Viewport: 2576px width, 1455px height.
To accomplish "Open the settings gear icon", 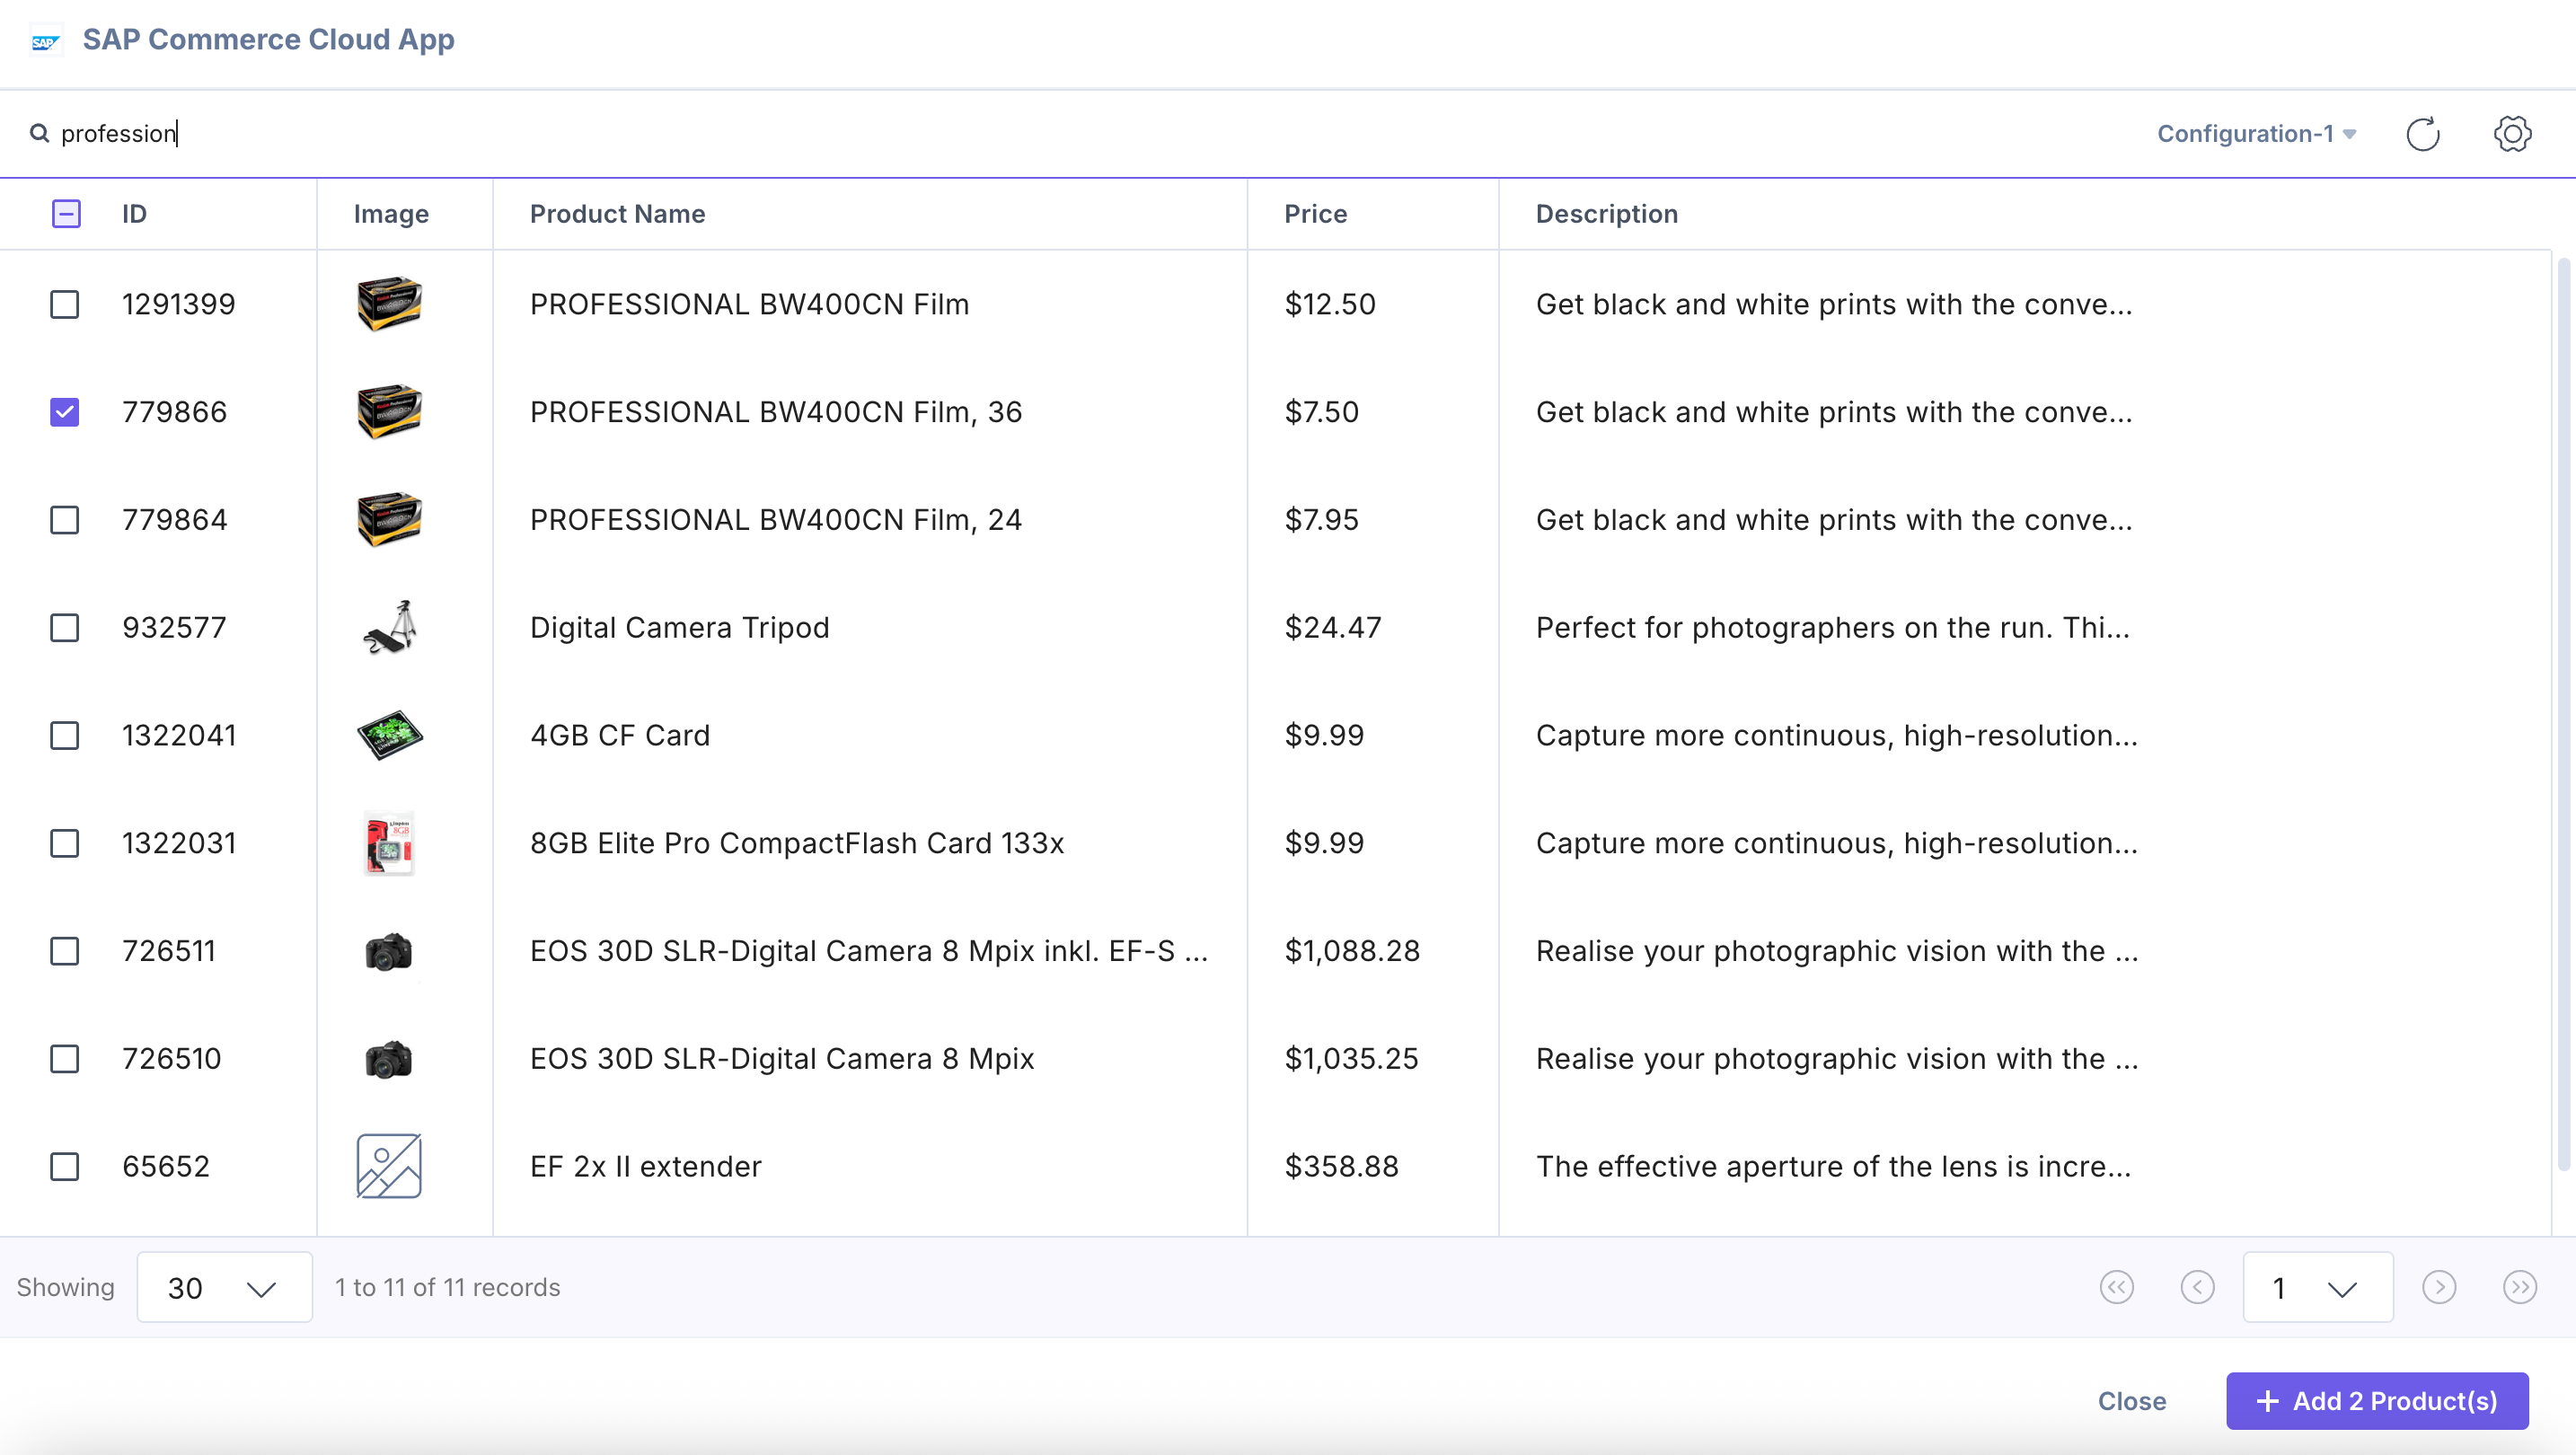I will coord(2512,134).
